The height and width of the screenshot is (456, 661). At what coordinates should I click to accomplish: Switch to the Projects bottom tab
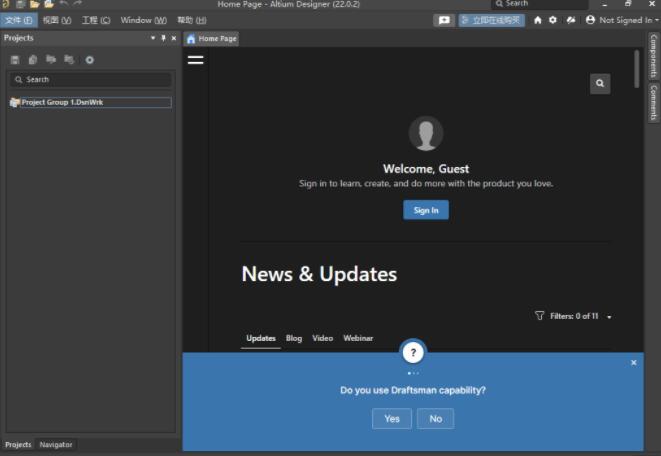18,445
